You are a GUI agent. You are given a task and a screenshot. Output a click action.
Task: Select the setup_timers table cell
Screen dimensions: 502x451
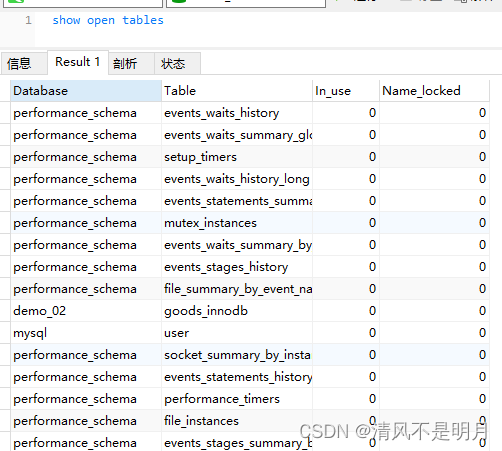pos(237,157)
